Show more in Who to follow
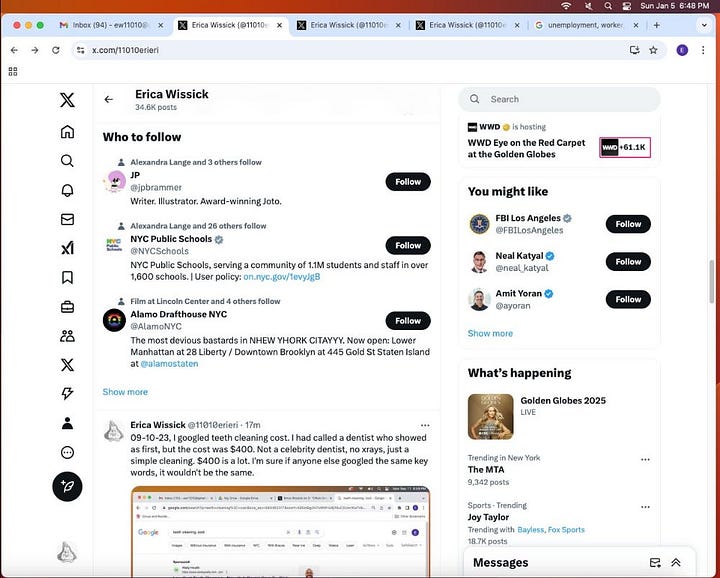Screen dimensions: 720x578 (x=125, y=392)
